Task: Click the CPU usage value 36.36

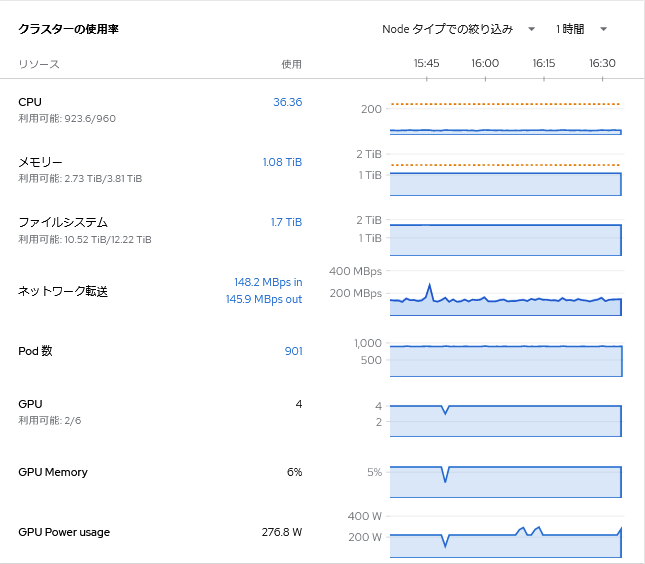Action: (288, 102)
